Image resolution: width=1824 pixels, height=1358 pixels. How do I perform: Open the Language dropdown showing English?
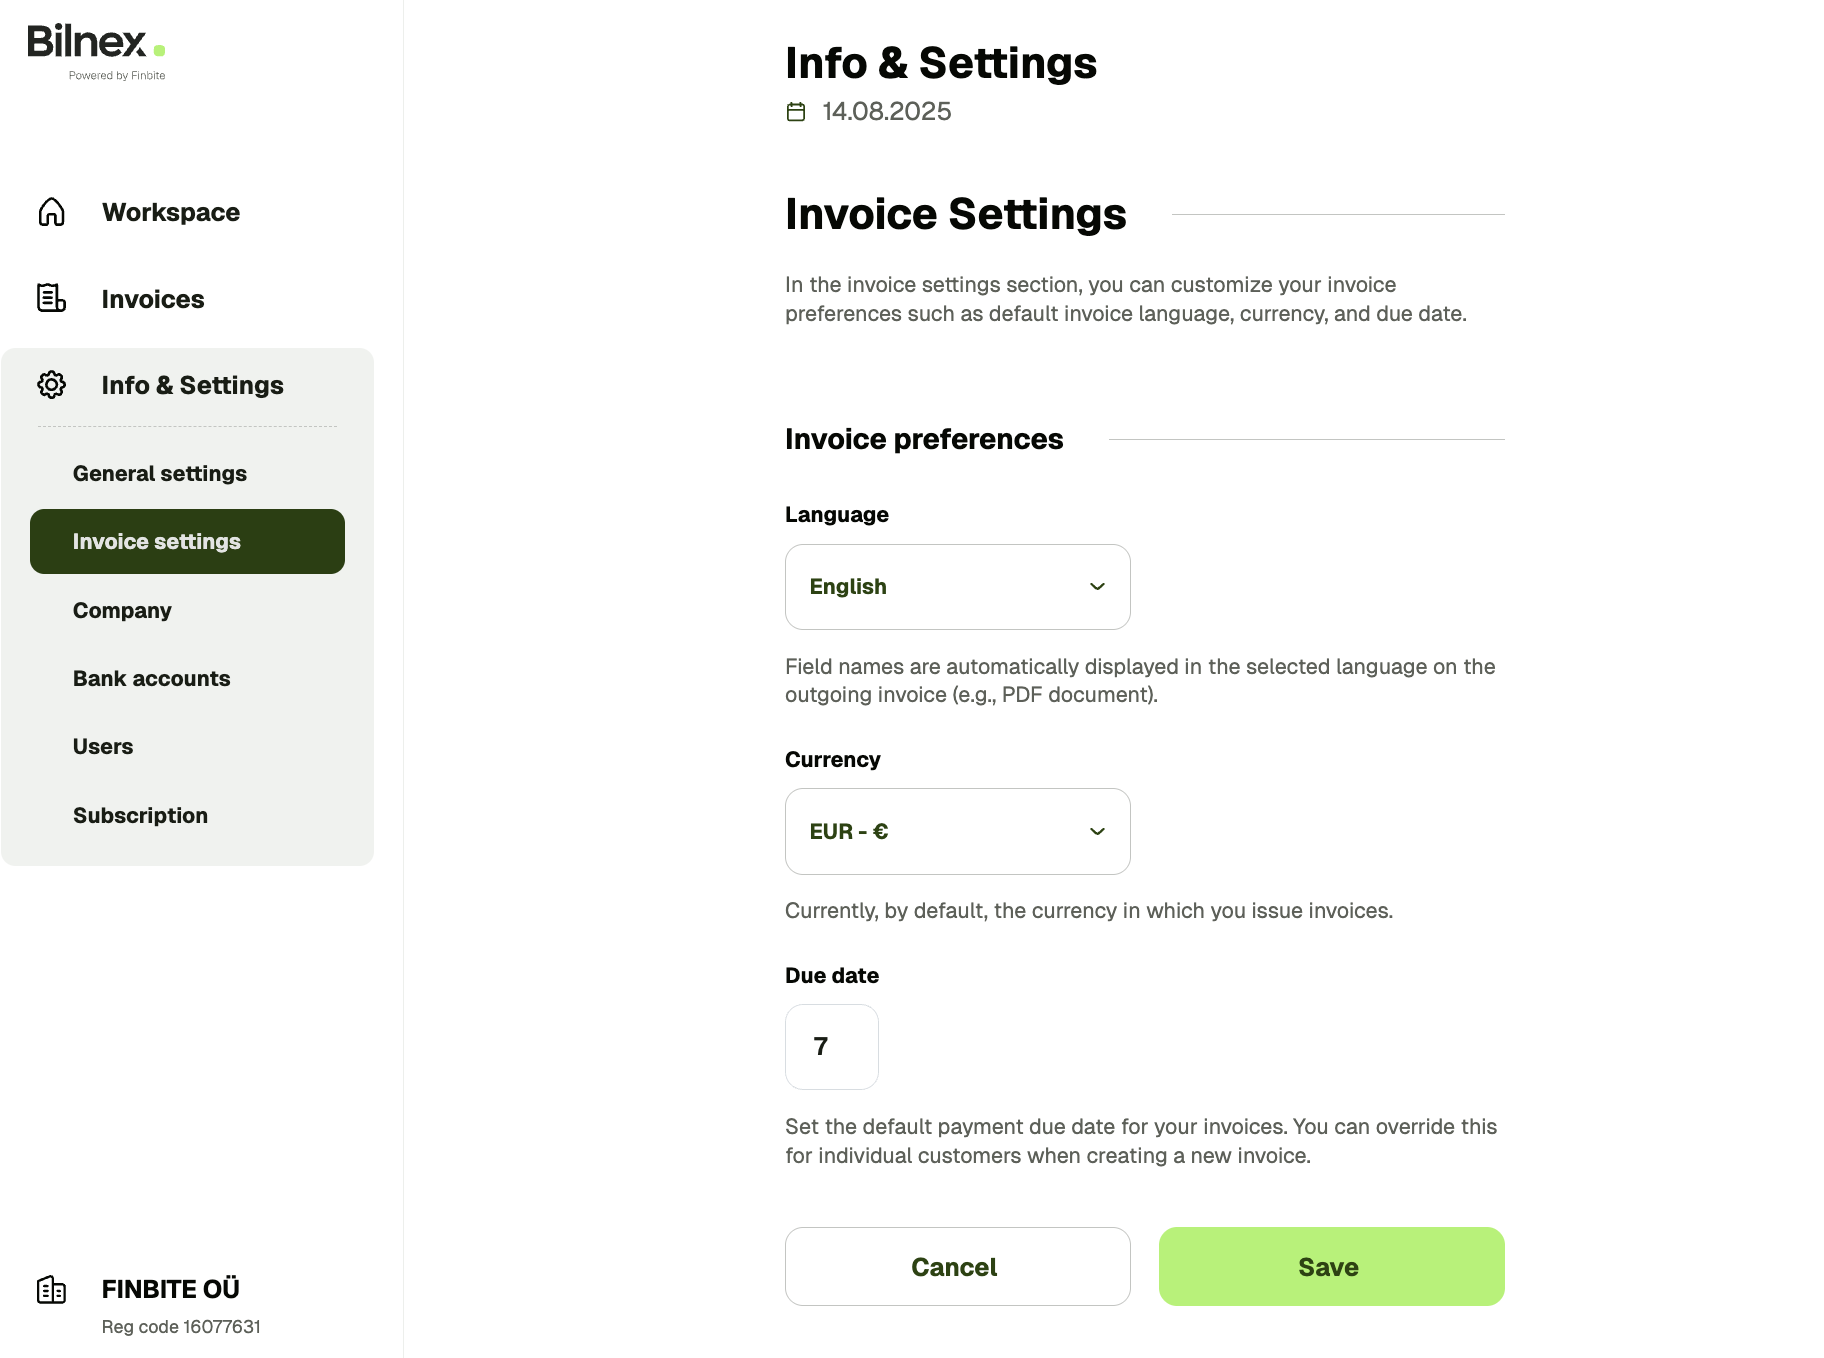957,587
